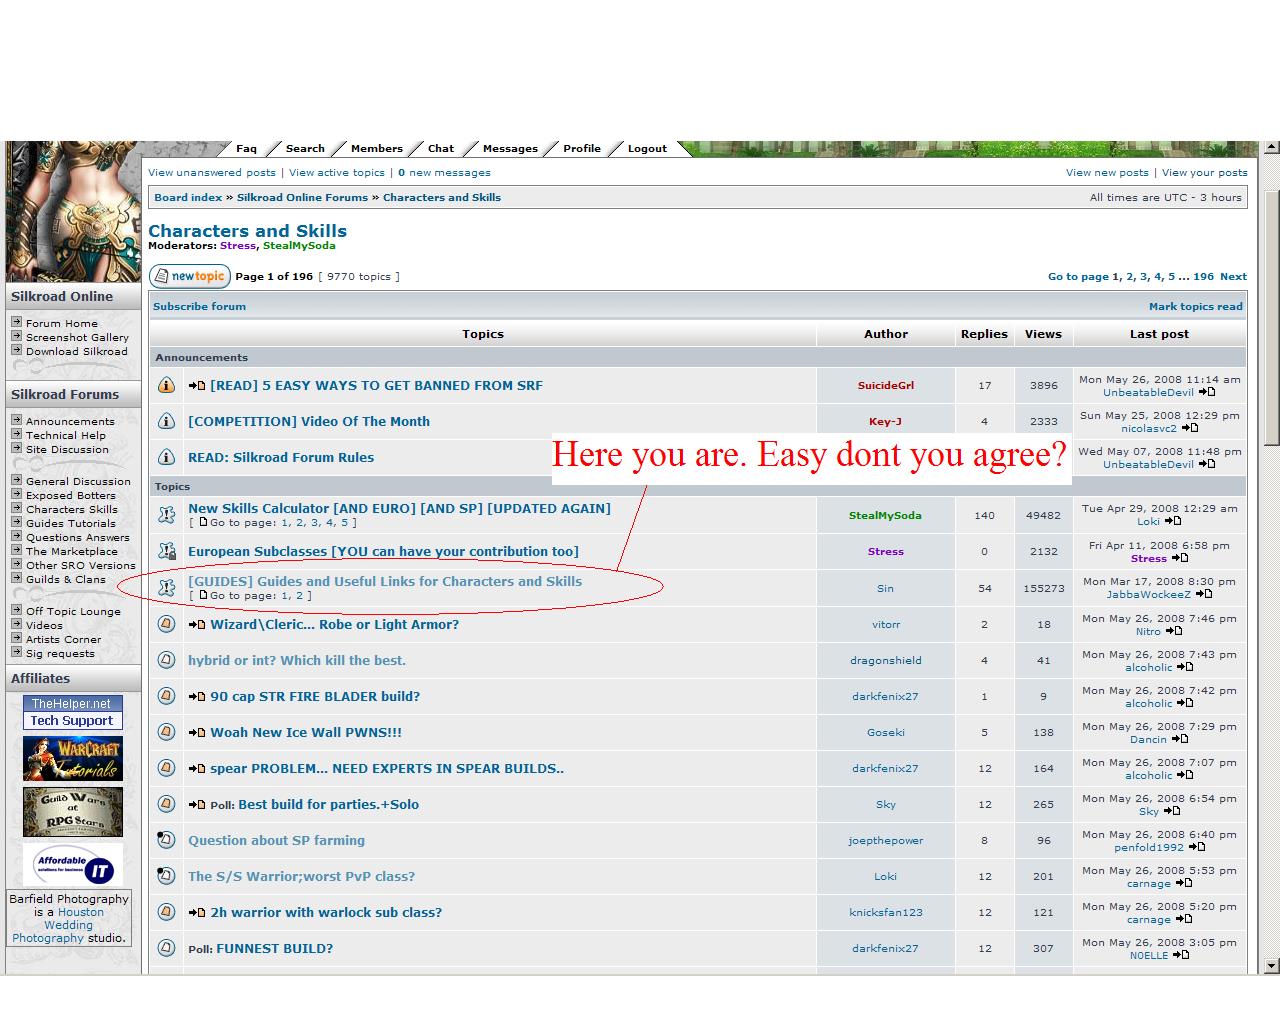Click sticky topic icon beside New Skills Calculator
This screenshot has height=1024, width=1280.
tap(167, 515)
